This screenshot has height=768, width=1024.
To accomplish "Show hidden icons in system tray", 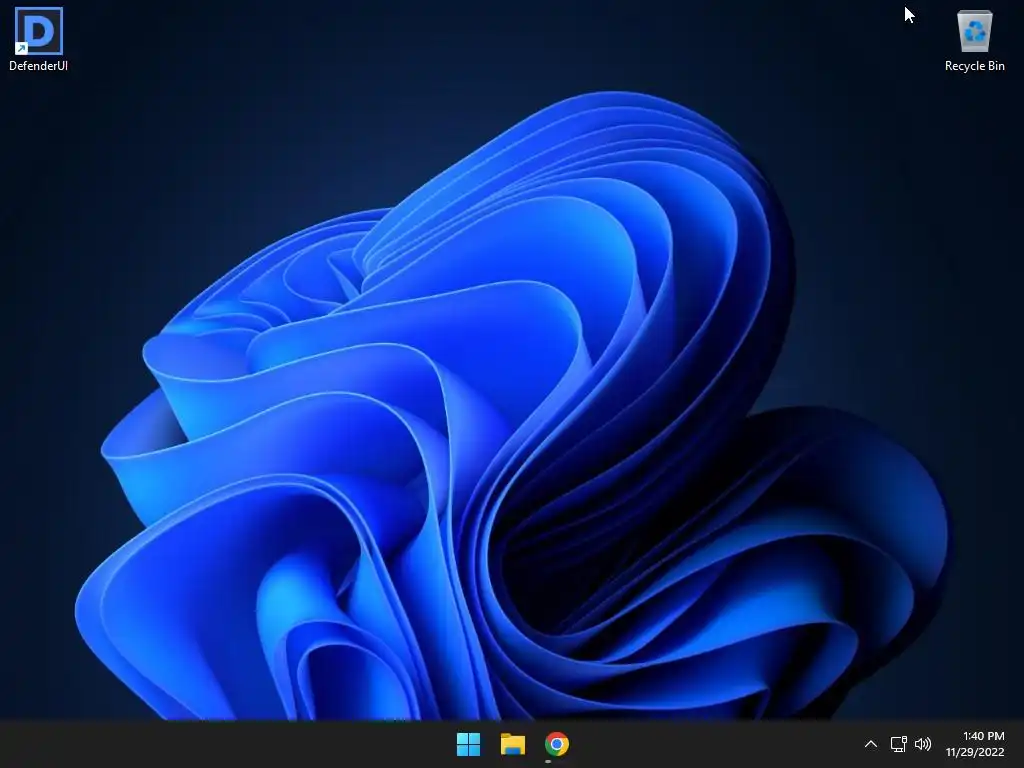I will click(x=871, y=744).
